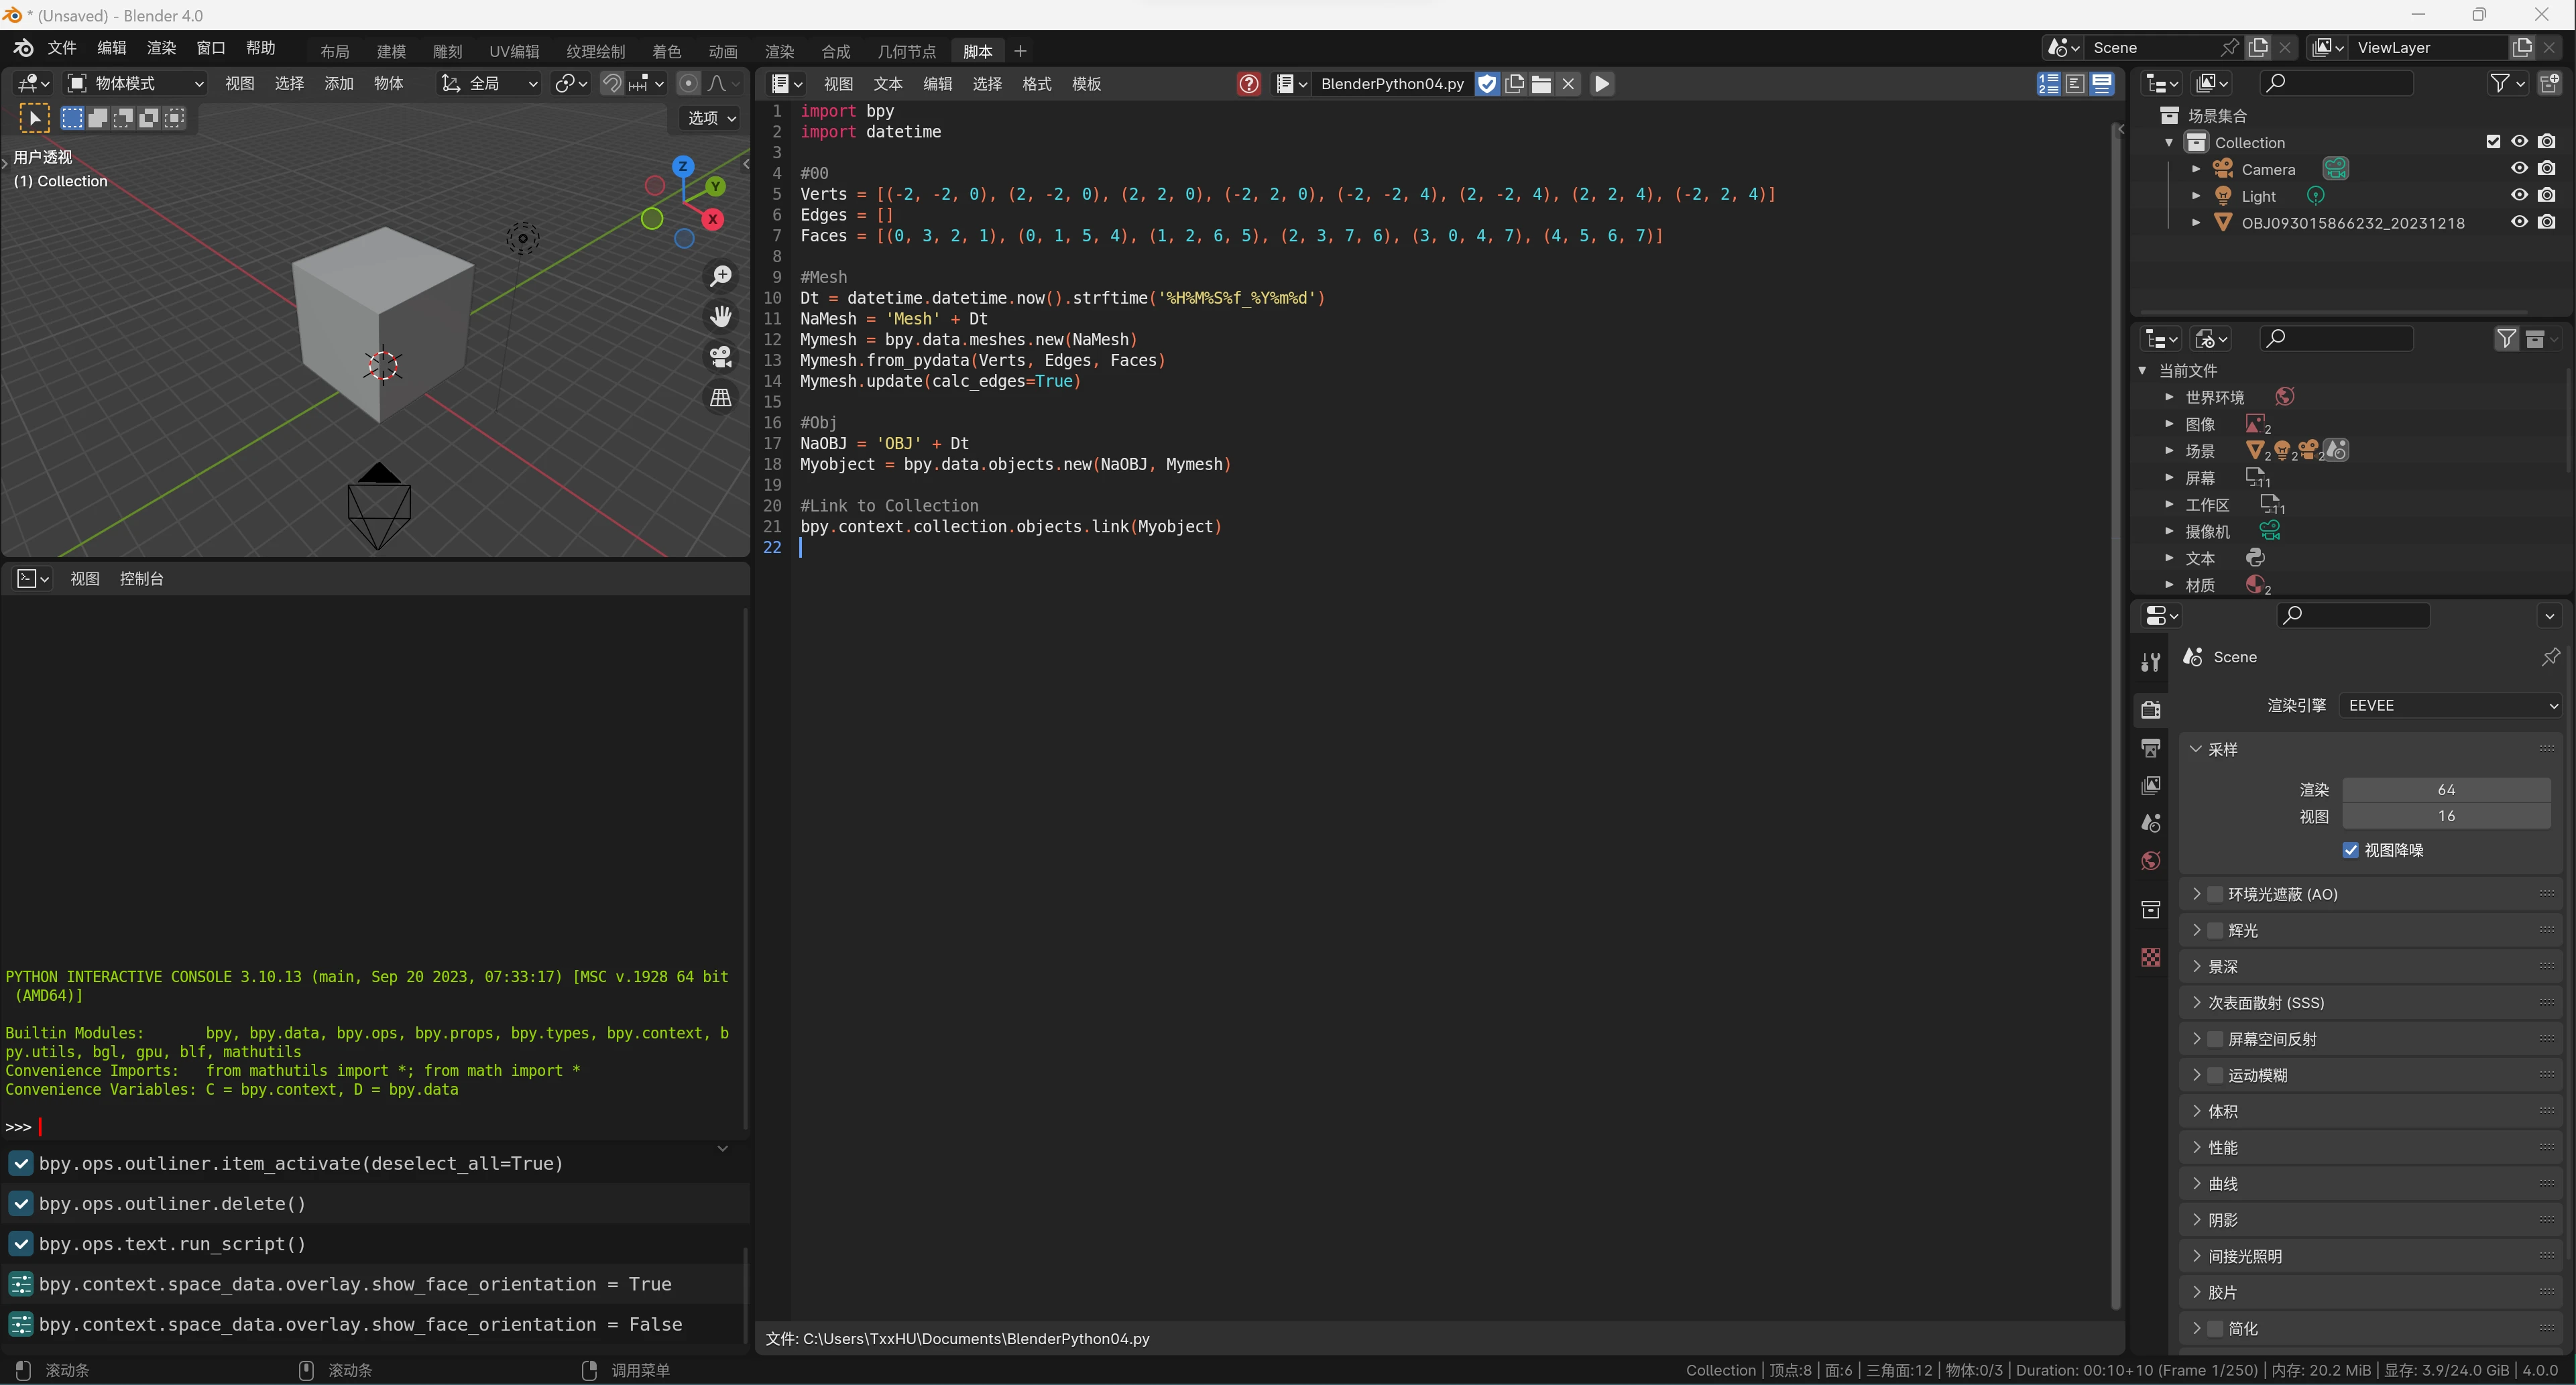Open the Tool settings tab in properties
This screenshot has width=2576, height=1385.
click(x=2151, y=661)
